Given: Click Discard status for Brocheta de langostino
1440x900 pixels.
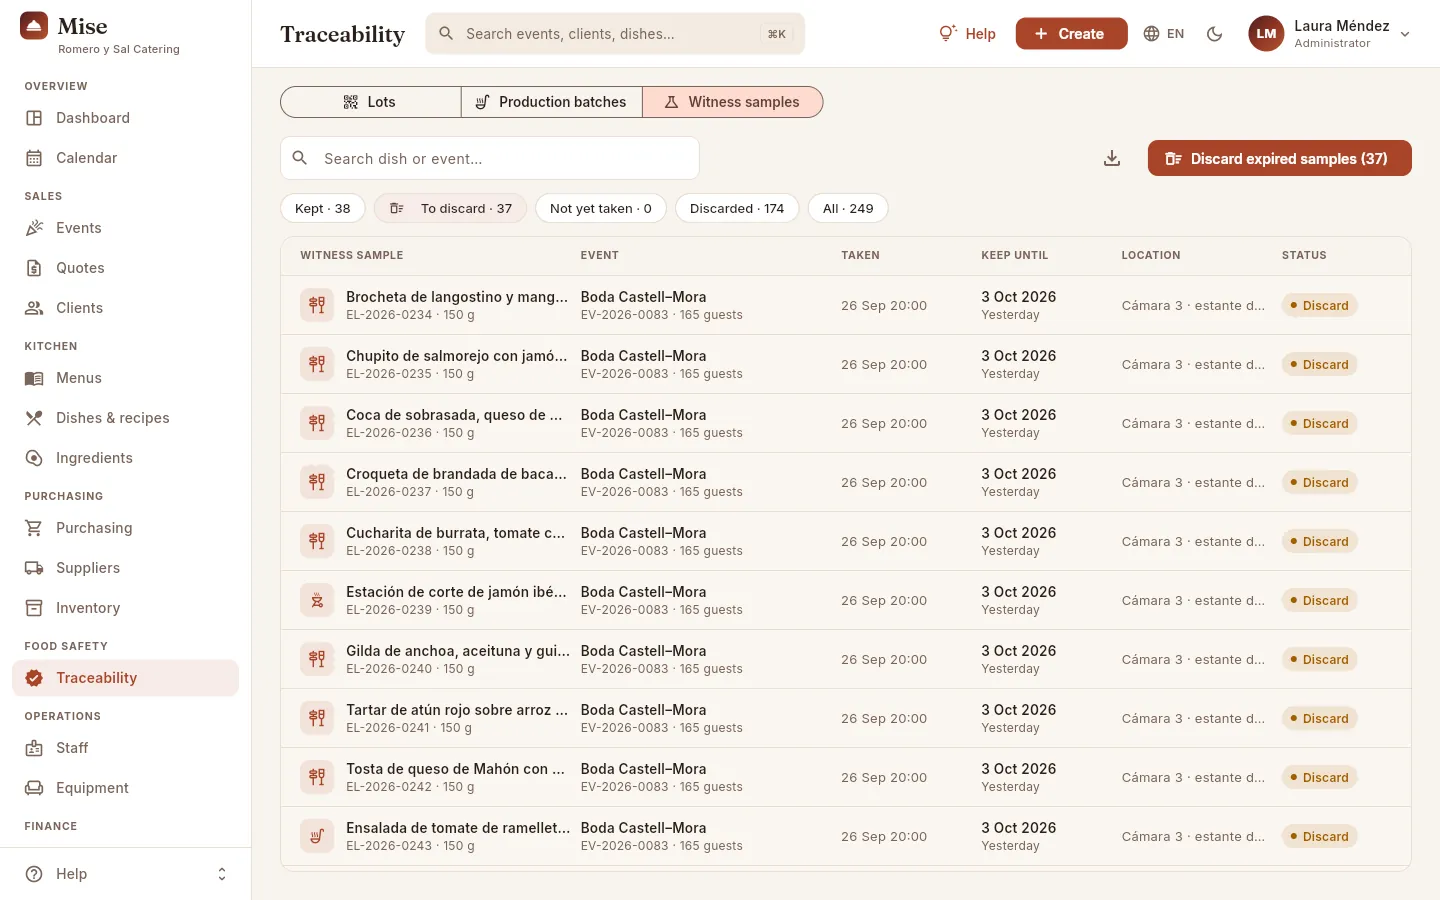Looking at the screenshot, I should pyautogui.click(x=1320, y=306).
